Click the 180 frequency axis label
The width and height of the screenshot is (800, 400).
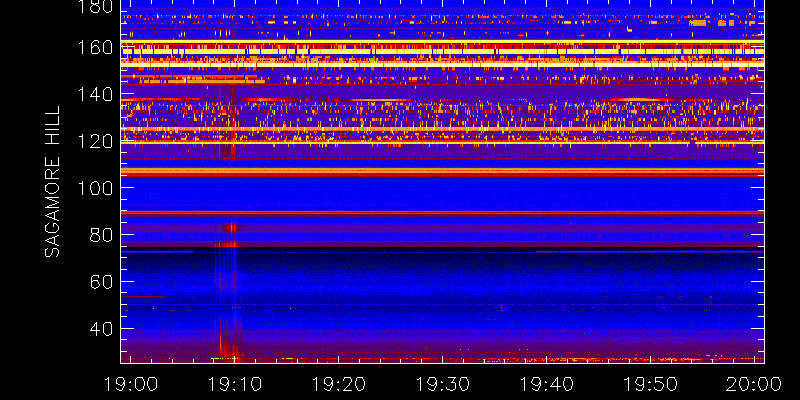coord(95,7)
